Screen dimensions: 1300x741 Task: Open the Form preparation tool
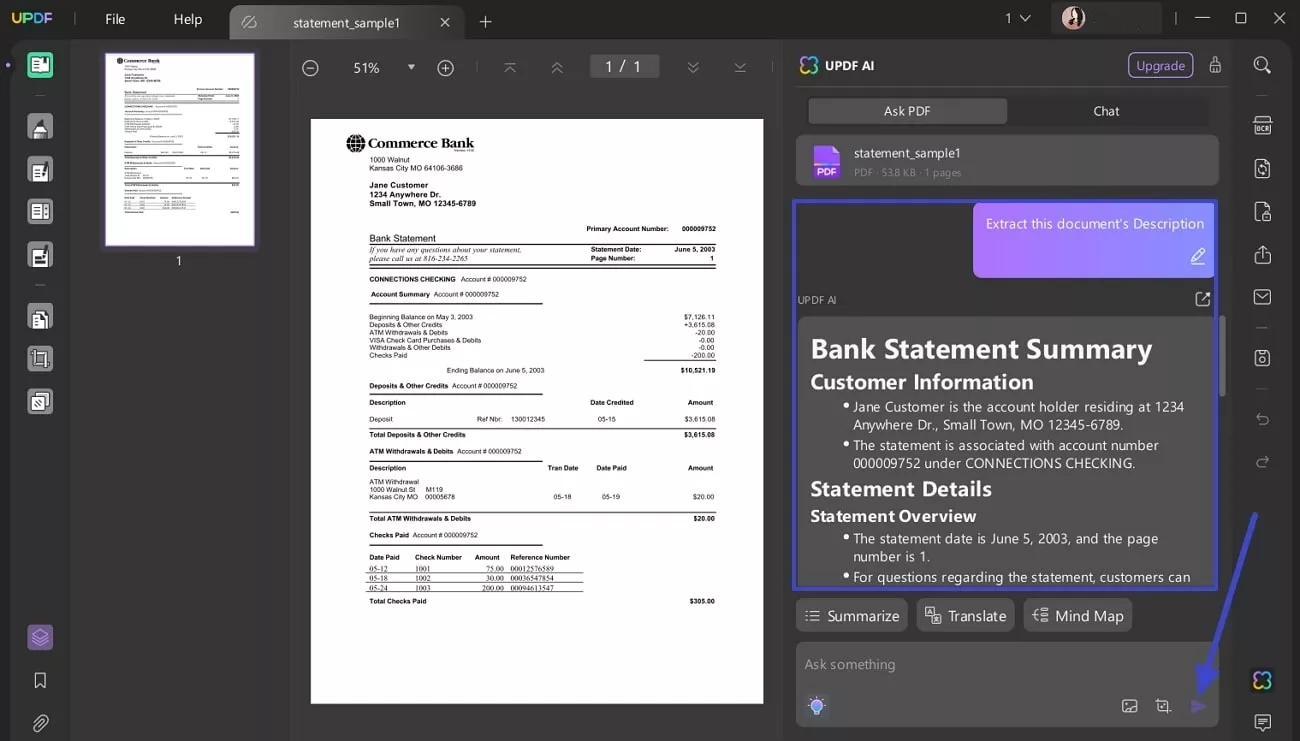point(40,212)
